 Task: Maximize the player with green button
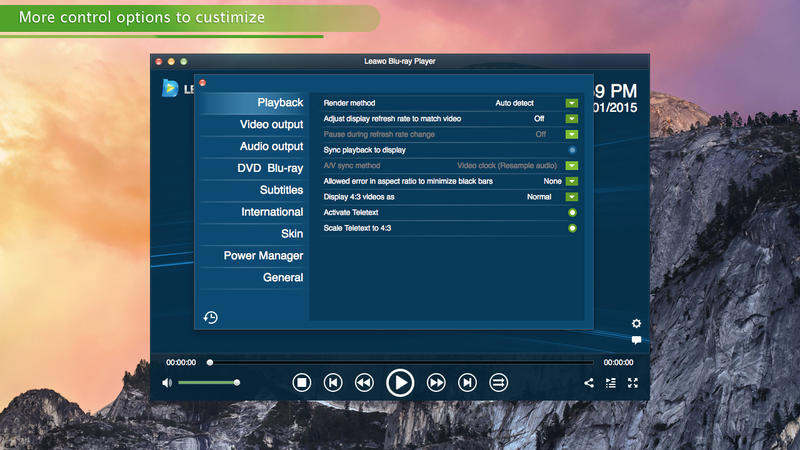click(184, 62)
